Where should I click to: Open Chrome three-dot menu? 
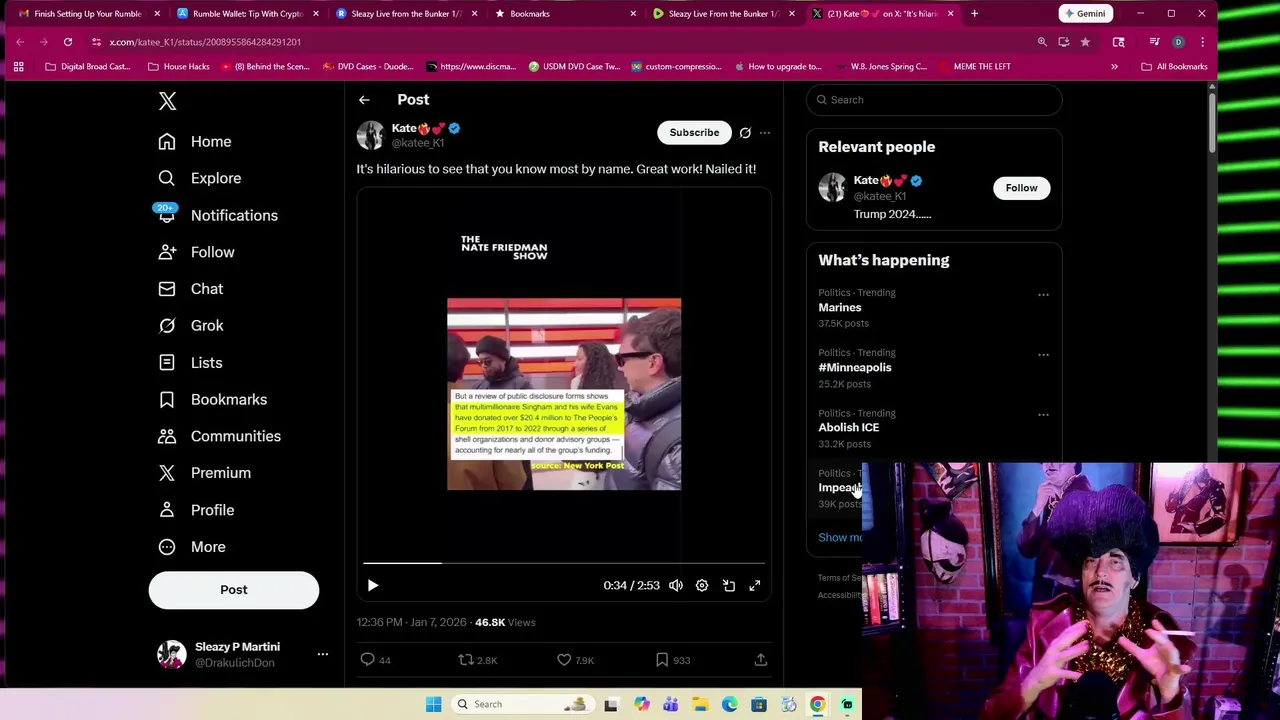click(1202, 42)
